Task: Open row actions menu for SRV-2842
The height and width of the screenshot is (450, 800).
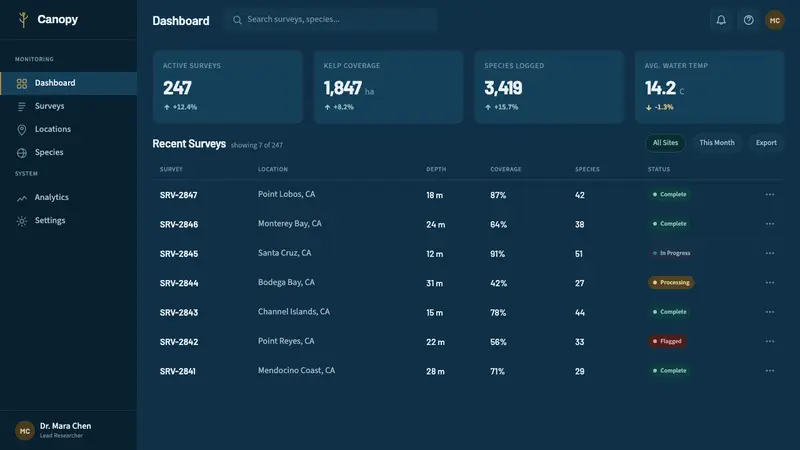Action: [769, 341]
